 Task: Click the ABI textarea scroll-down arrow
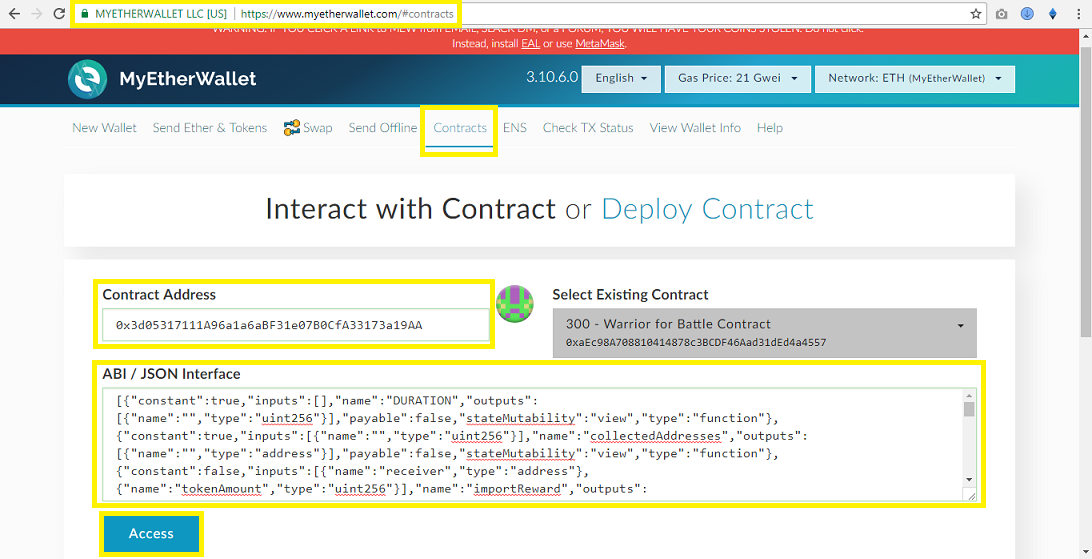click(x=969, y=480)
